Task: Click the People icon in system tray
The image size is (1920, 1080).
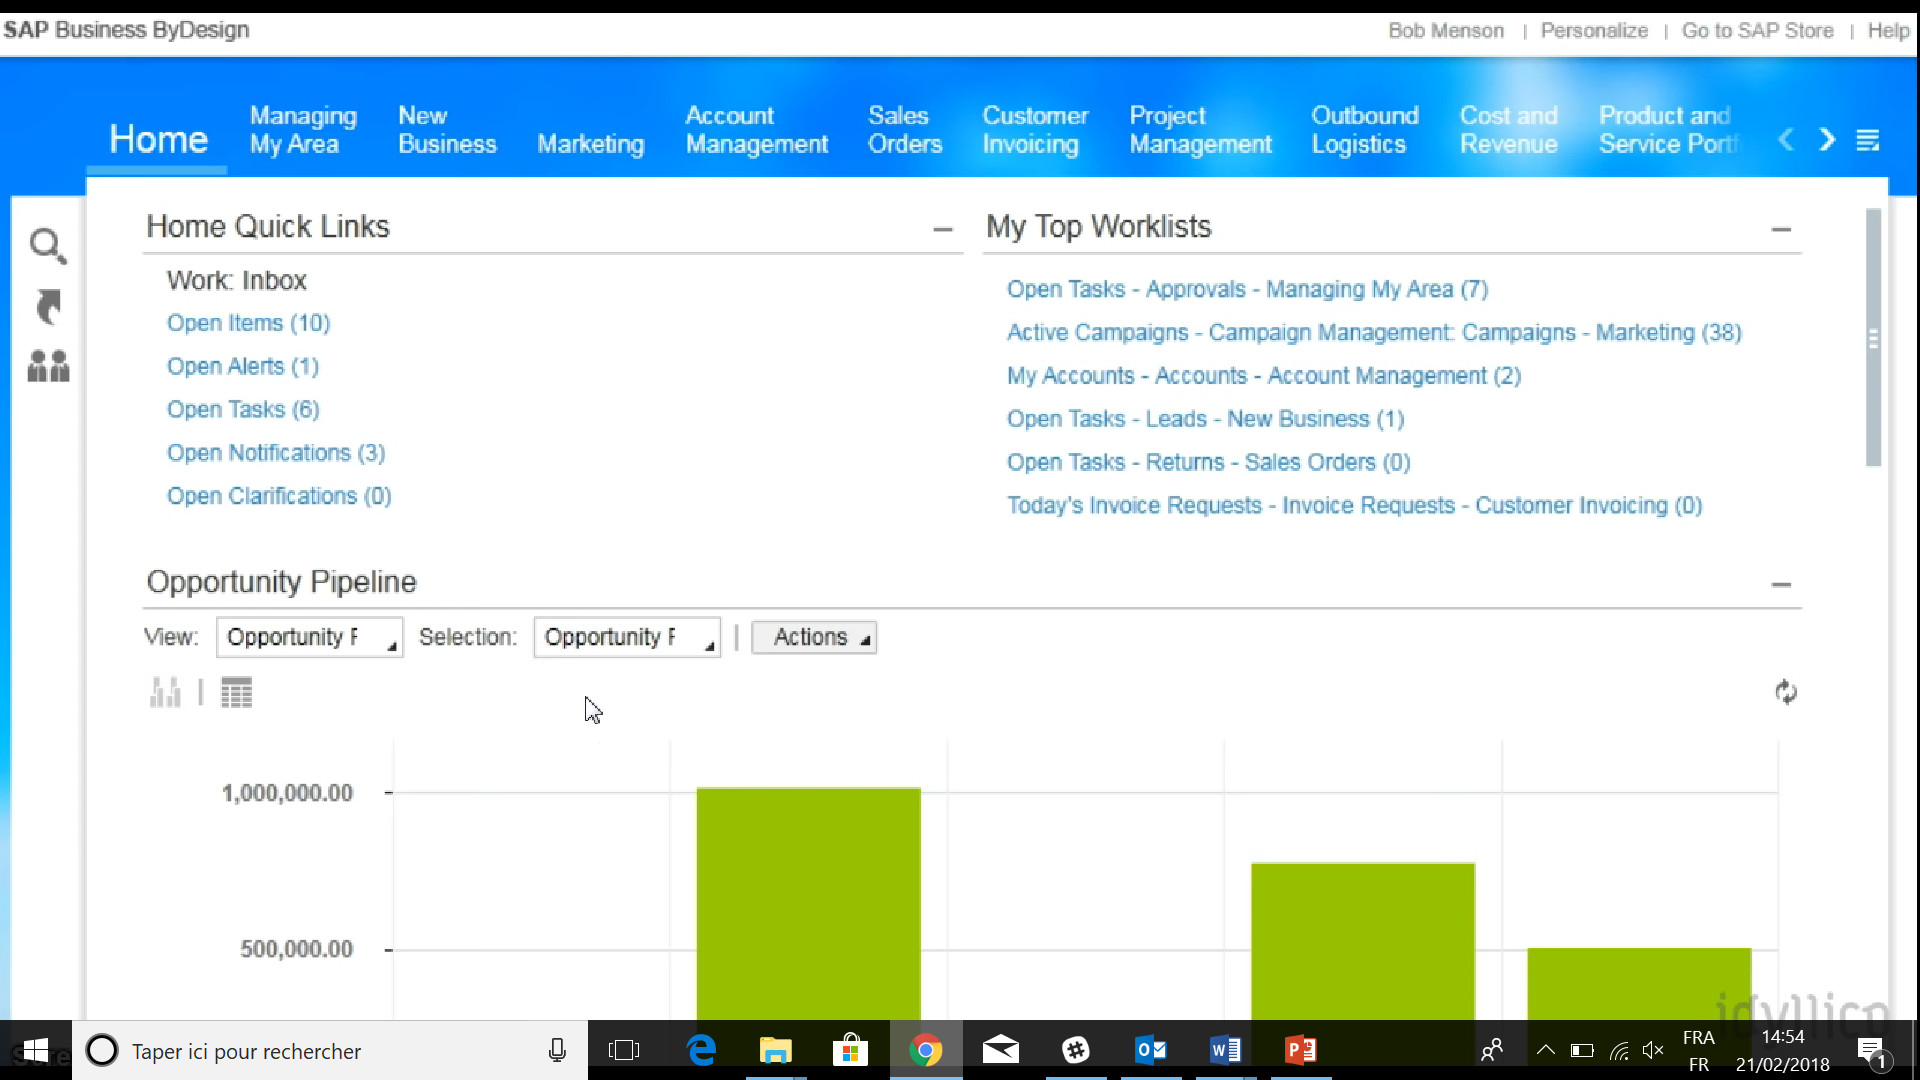Action: coord(1491,1050)
